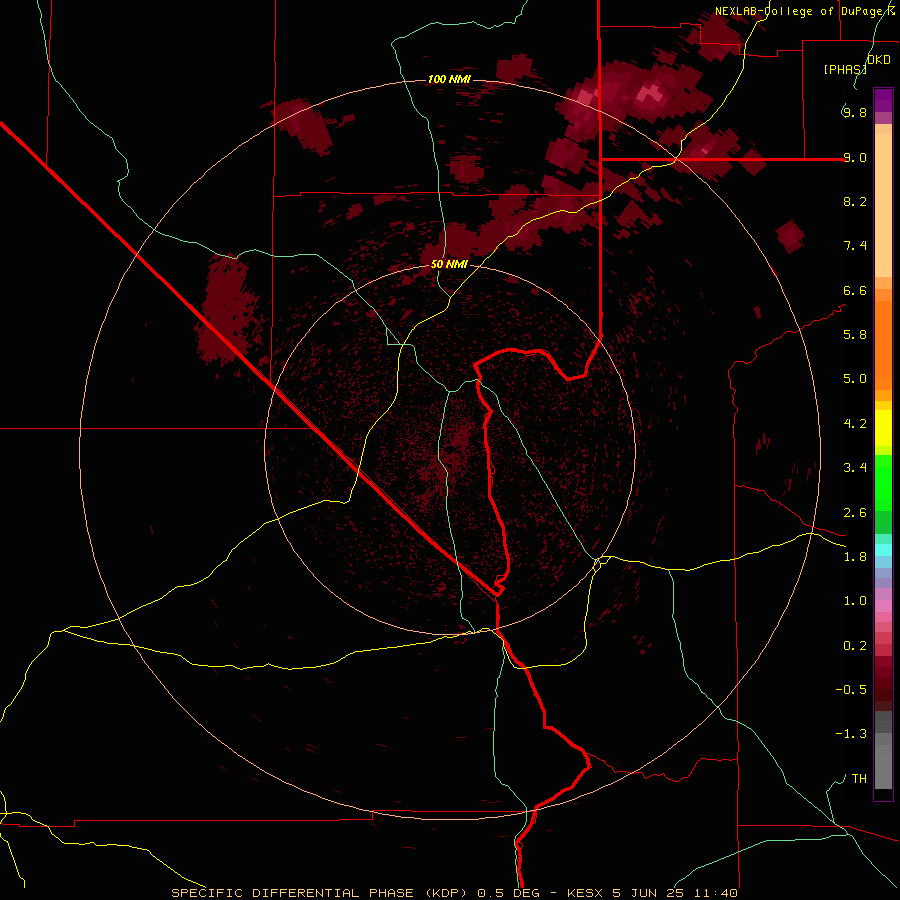The height and width of the screenshot is (900, 900).
Task: Click the 8.2 scale label
Action: pyautogui.click(x=855, y=201)
